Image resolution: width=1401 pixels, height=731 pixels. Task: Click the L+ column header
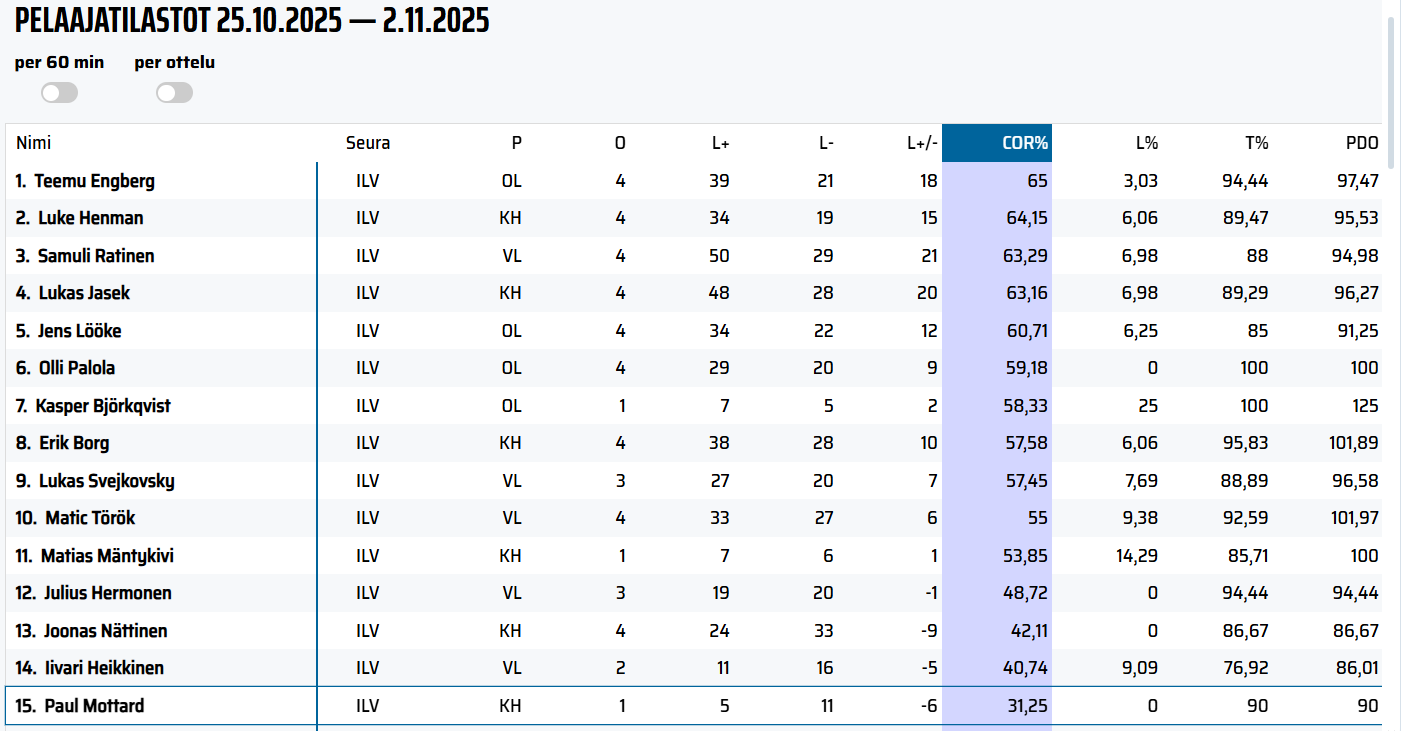point(720,143)
